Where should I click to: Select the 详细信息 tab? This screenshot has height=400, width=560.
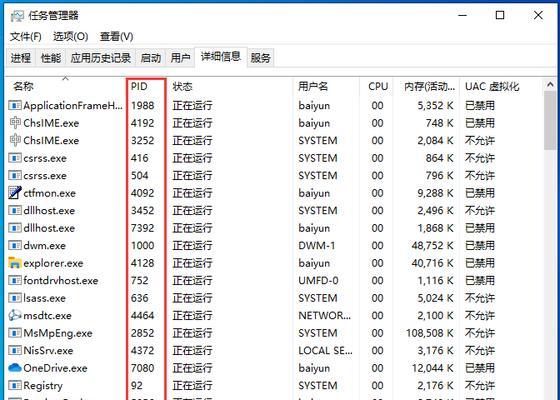coord(221,57)
